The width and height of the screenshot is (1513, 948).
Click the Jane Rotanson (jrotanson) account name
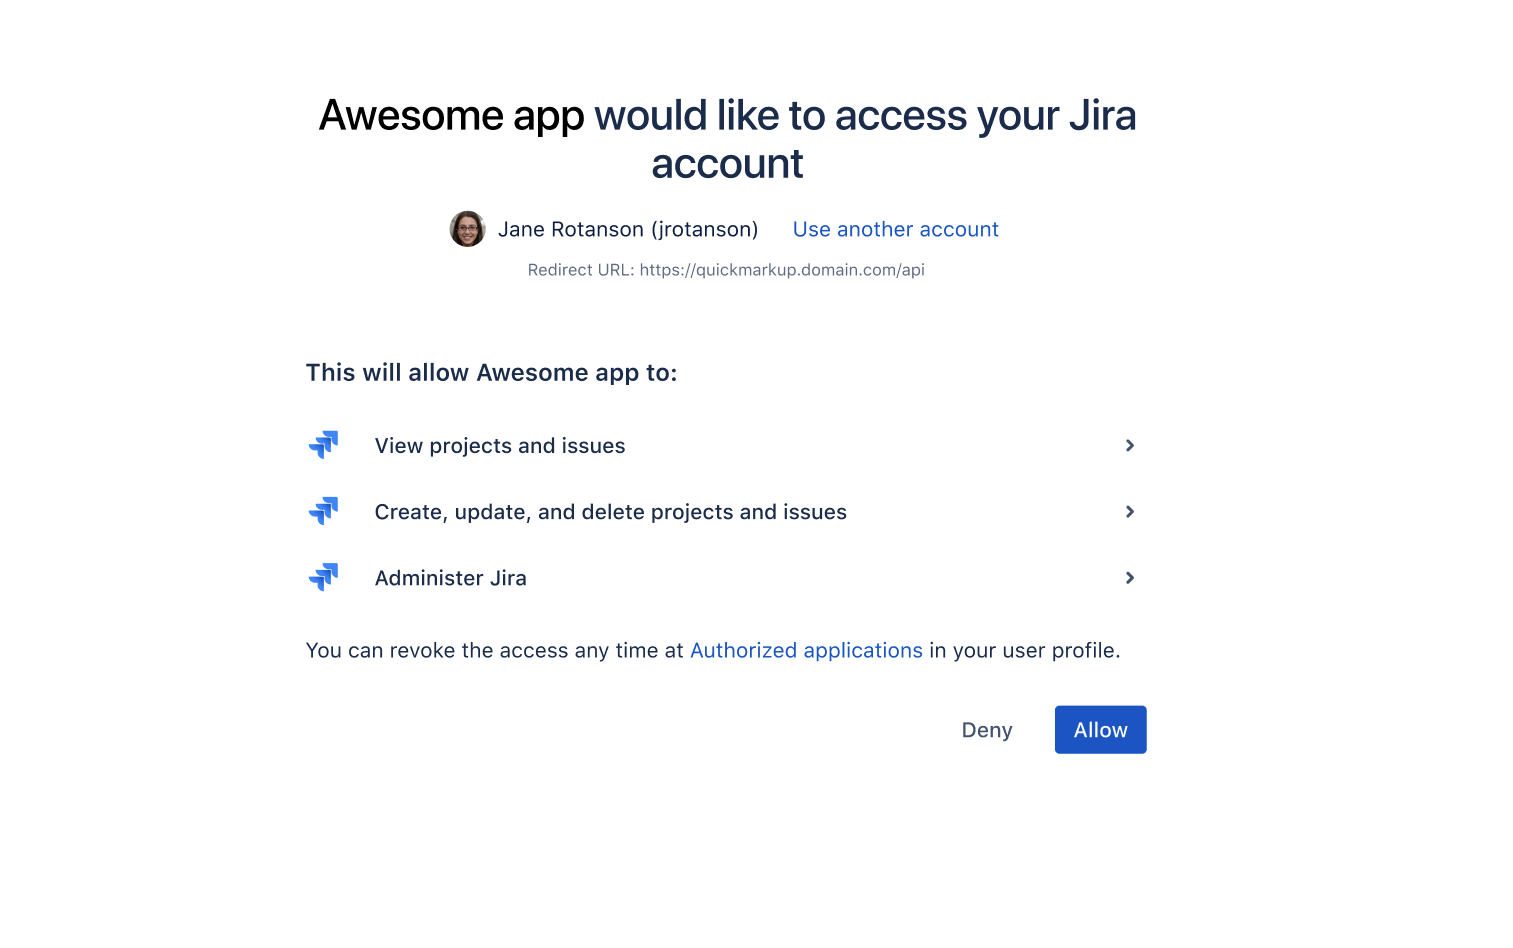(628, 229)
